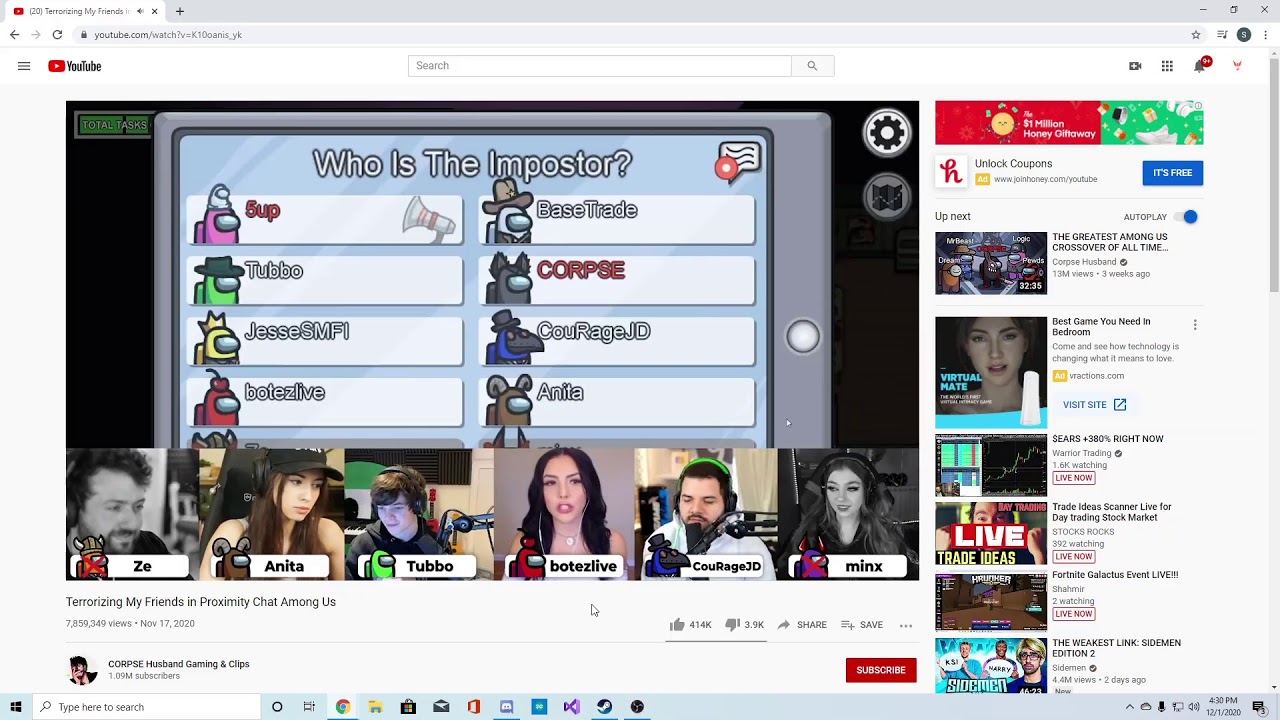The height and width of the screenshot is (720, 1280).
Task: Open Steam from the taskbar
Action: (604, 707)
